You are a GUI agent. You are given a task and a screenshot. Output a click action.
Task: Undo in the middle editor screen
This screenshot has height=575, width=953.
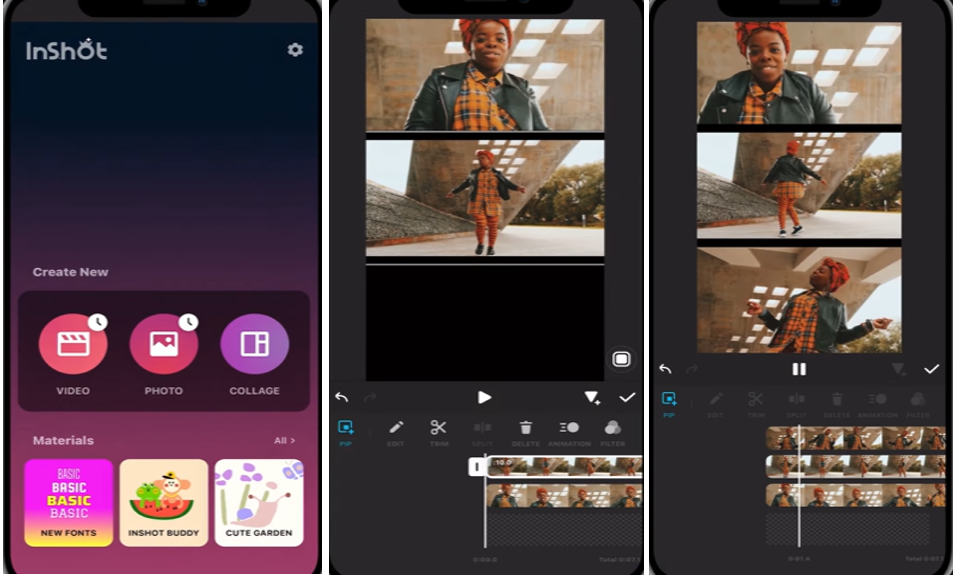click(x=342, y=398)
